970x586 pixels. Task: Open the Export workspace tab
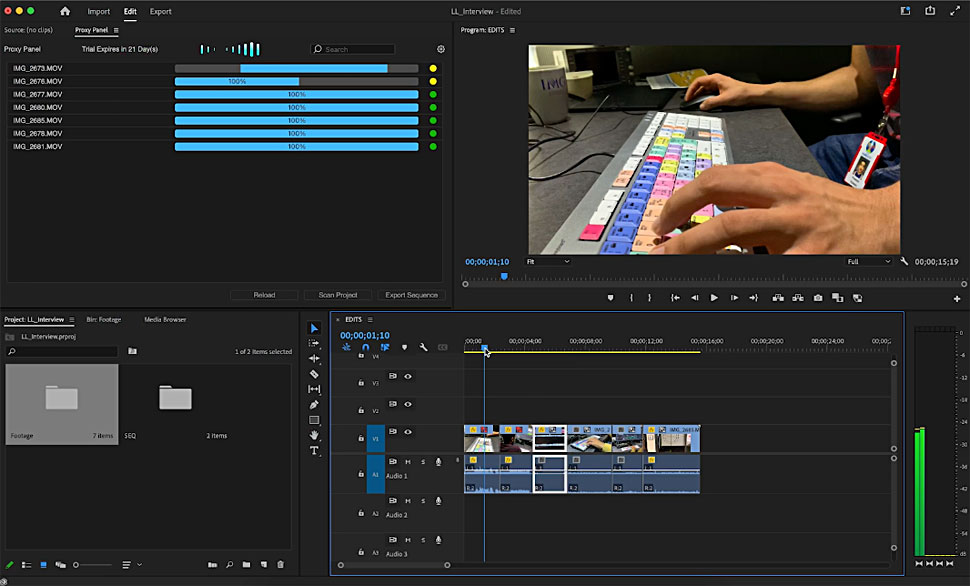click(160, 12)
